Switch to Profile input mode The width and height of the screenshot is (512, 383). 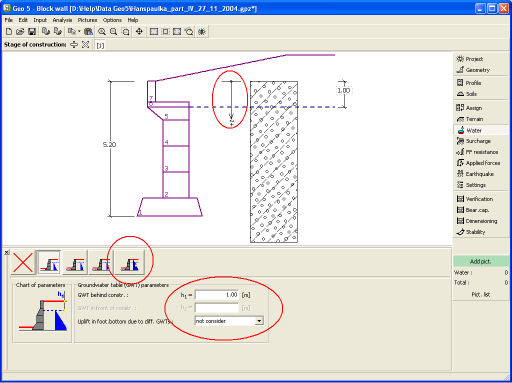tap(481, 83)
